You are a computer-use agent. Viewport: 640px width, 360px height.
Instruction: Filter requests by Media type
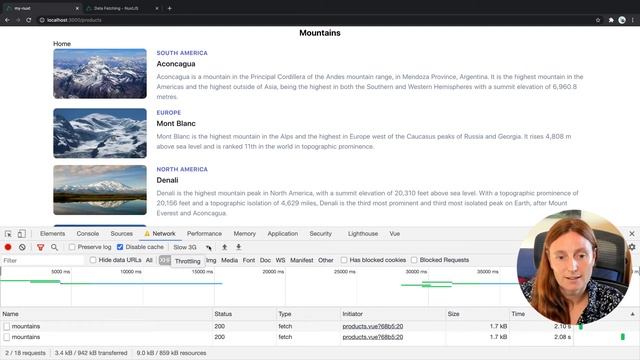pos(229,260)
